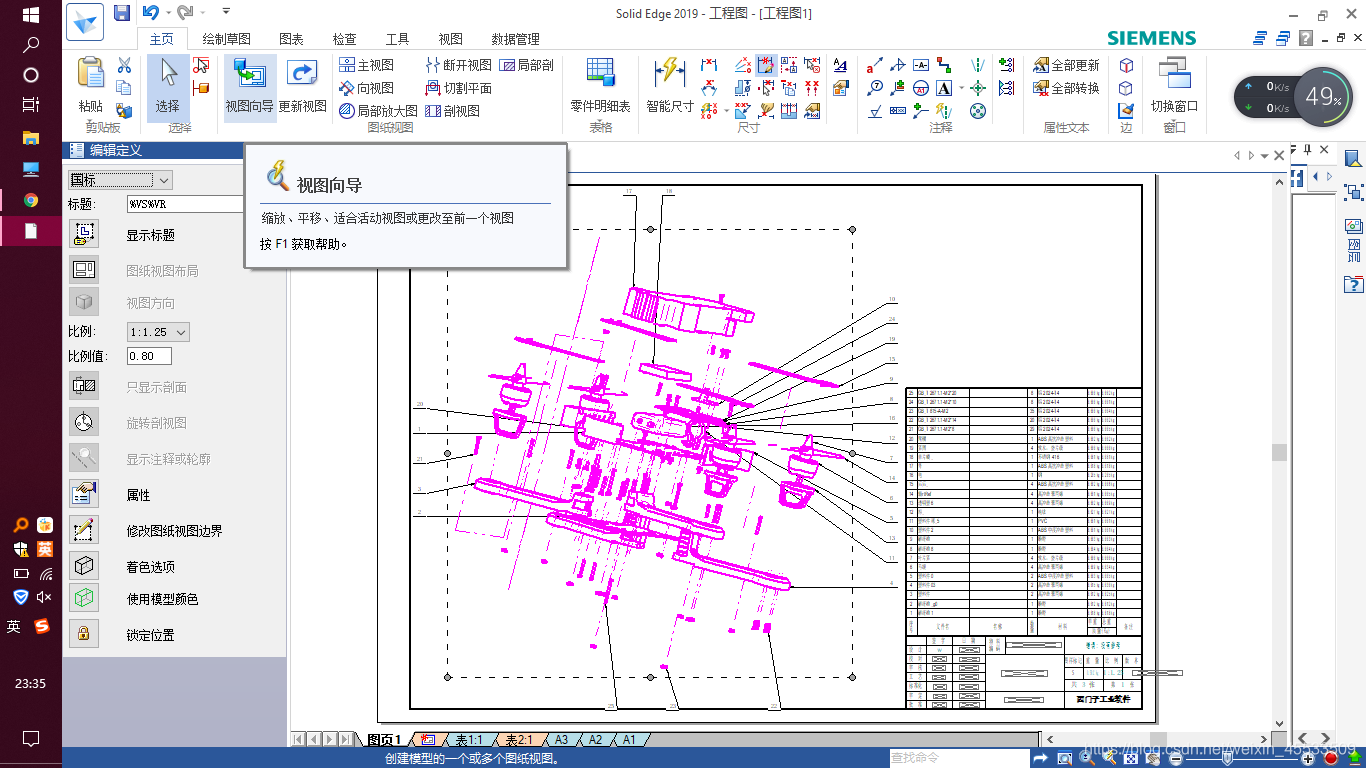Create a Detail View (局部放大图)

pos(379,111)
